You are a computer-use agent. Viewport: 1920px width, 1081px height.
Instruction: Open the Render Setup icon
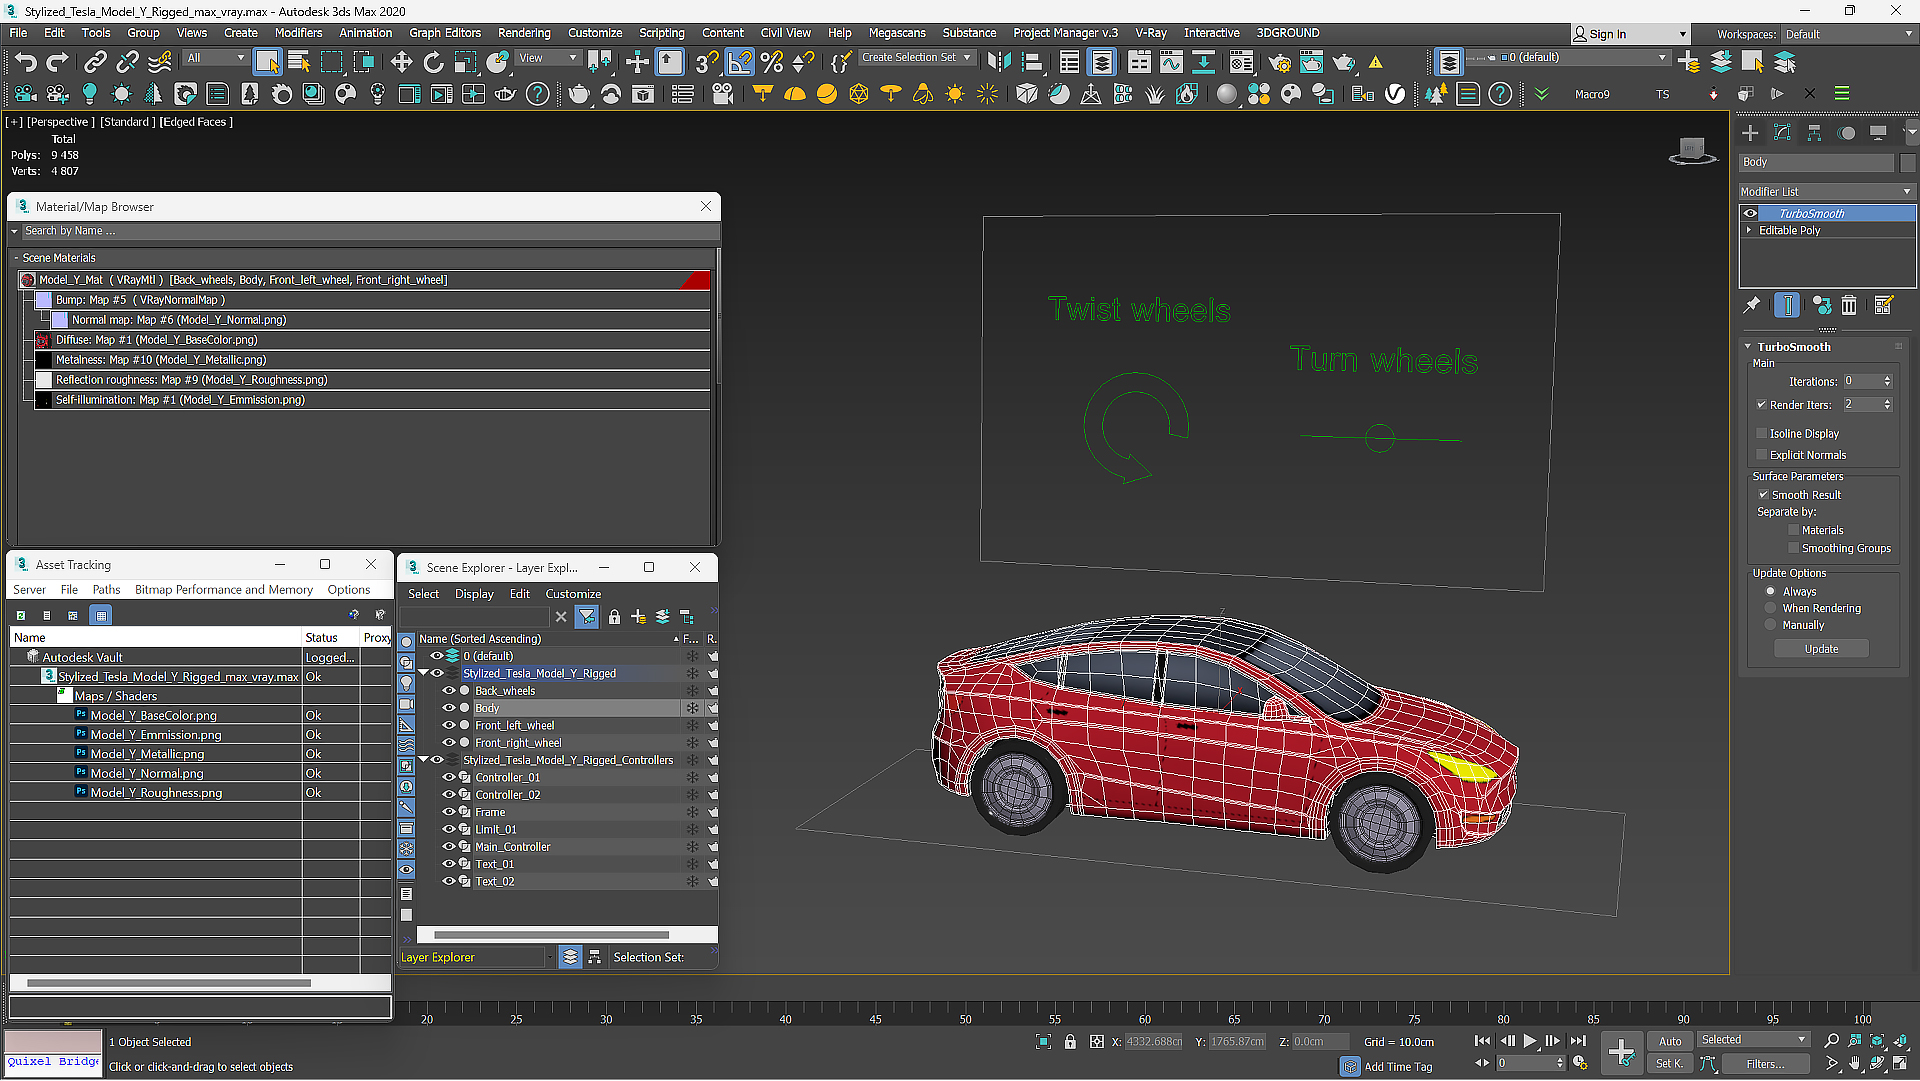click(x=1279, y=62)
